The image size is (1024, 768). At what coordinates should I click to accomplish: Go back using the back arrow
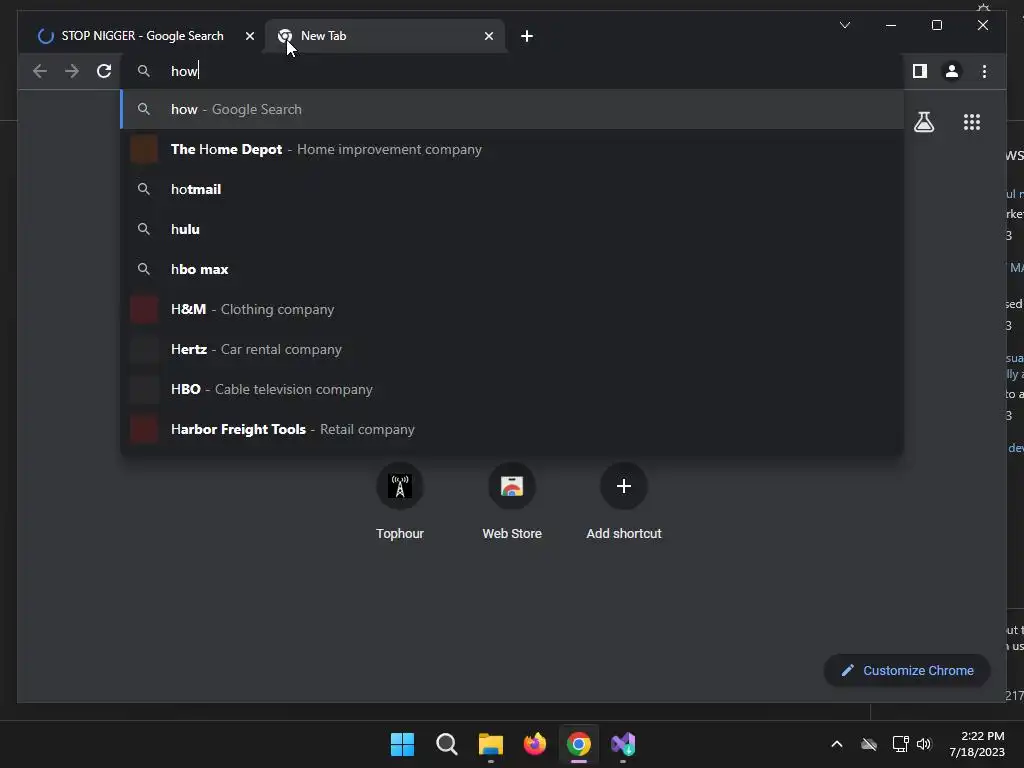[40, 71]
